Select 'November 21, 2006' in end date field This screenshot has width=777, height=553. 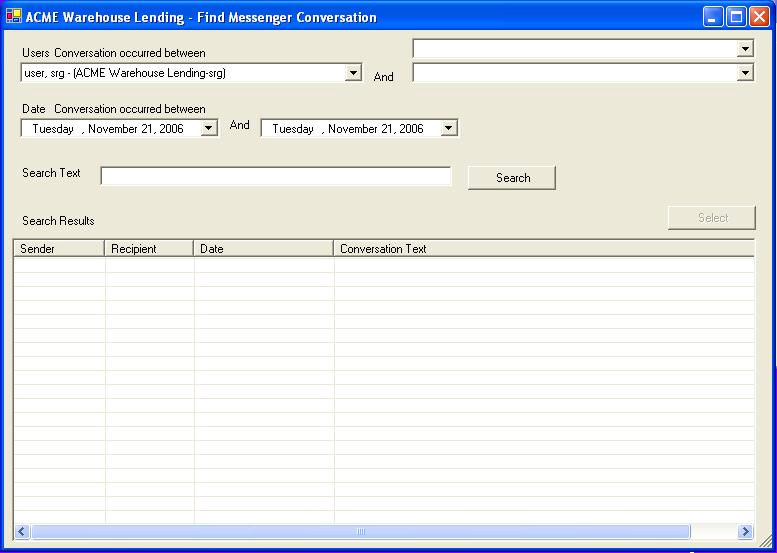(376, 129)
